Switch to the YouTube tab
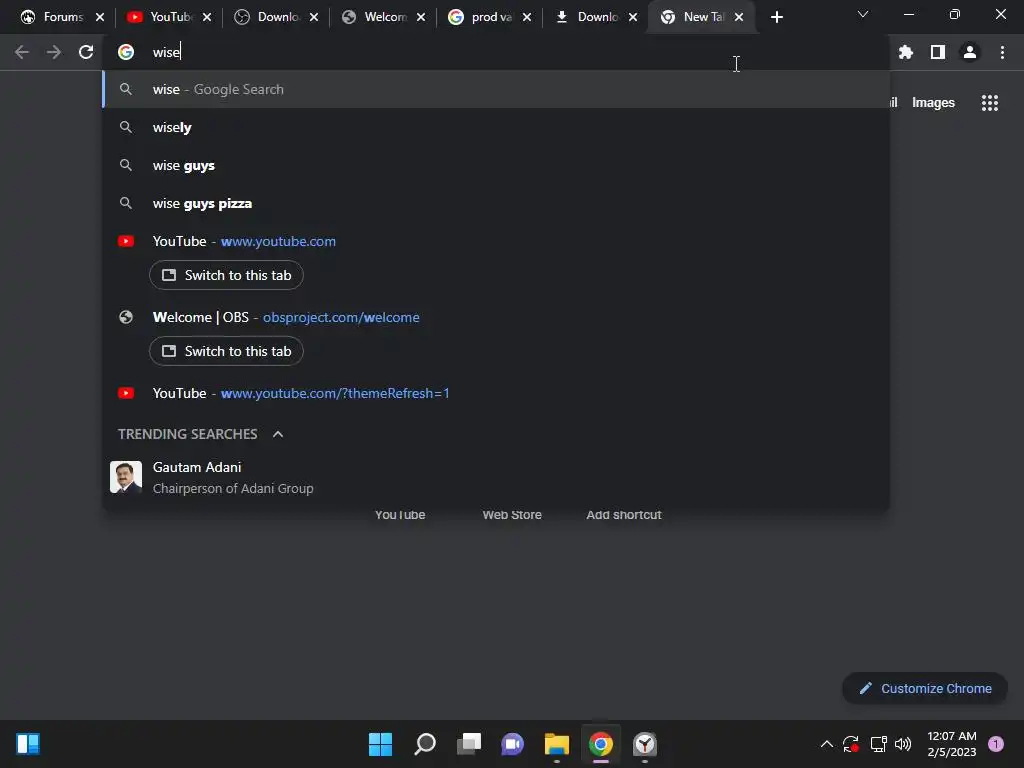This screenshot has width=1024, height=768. 160,17
